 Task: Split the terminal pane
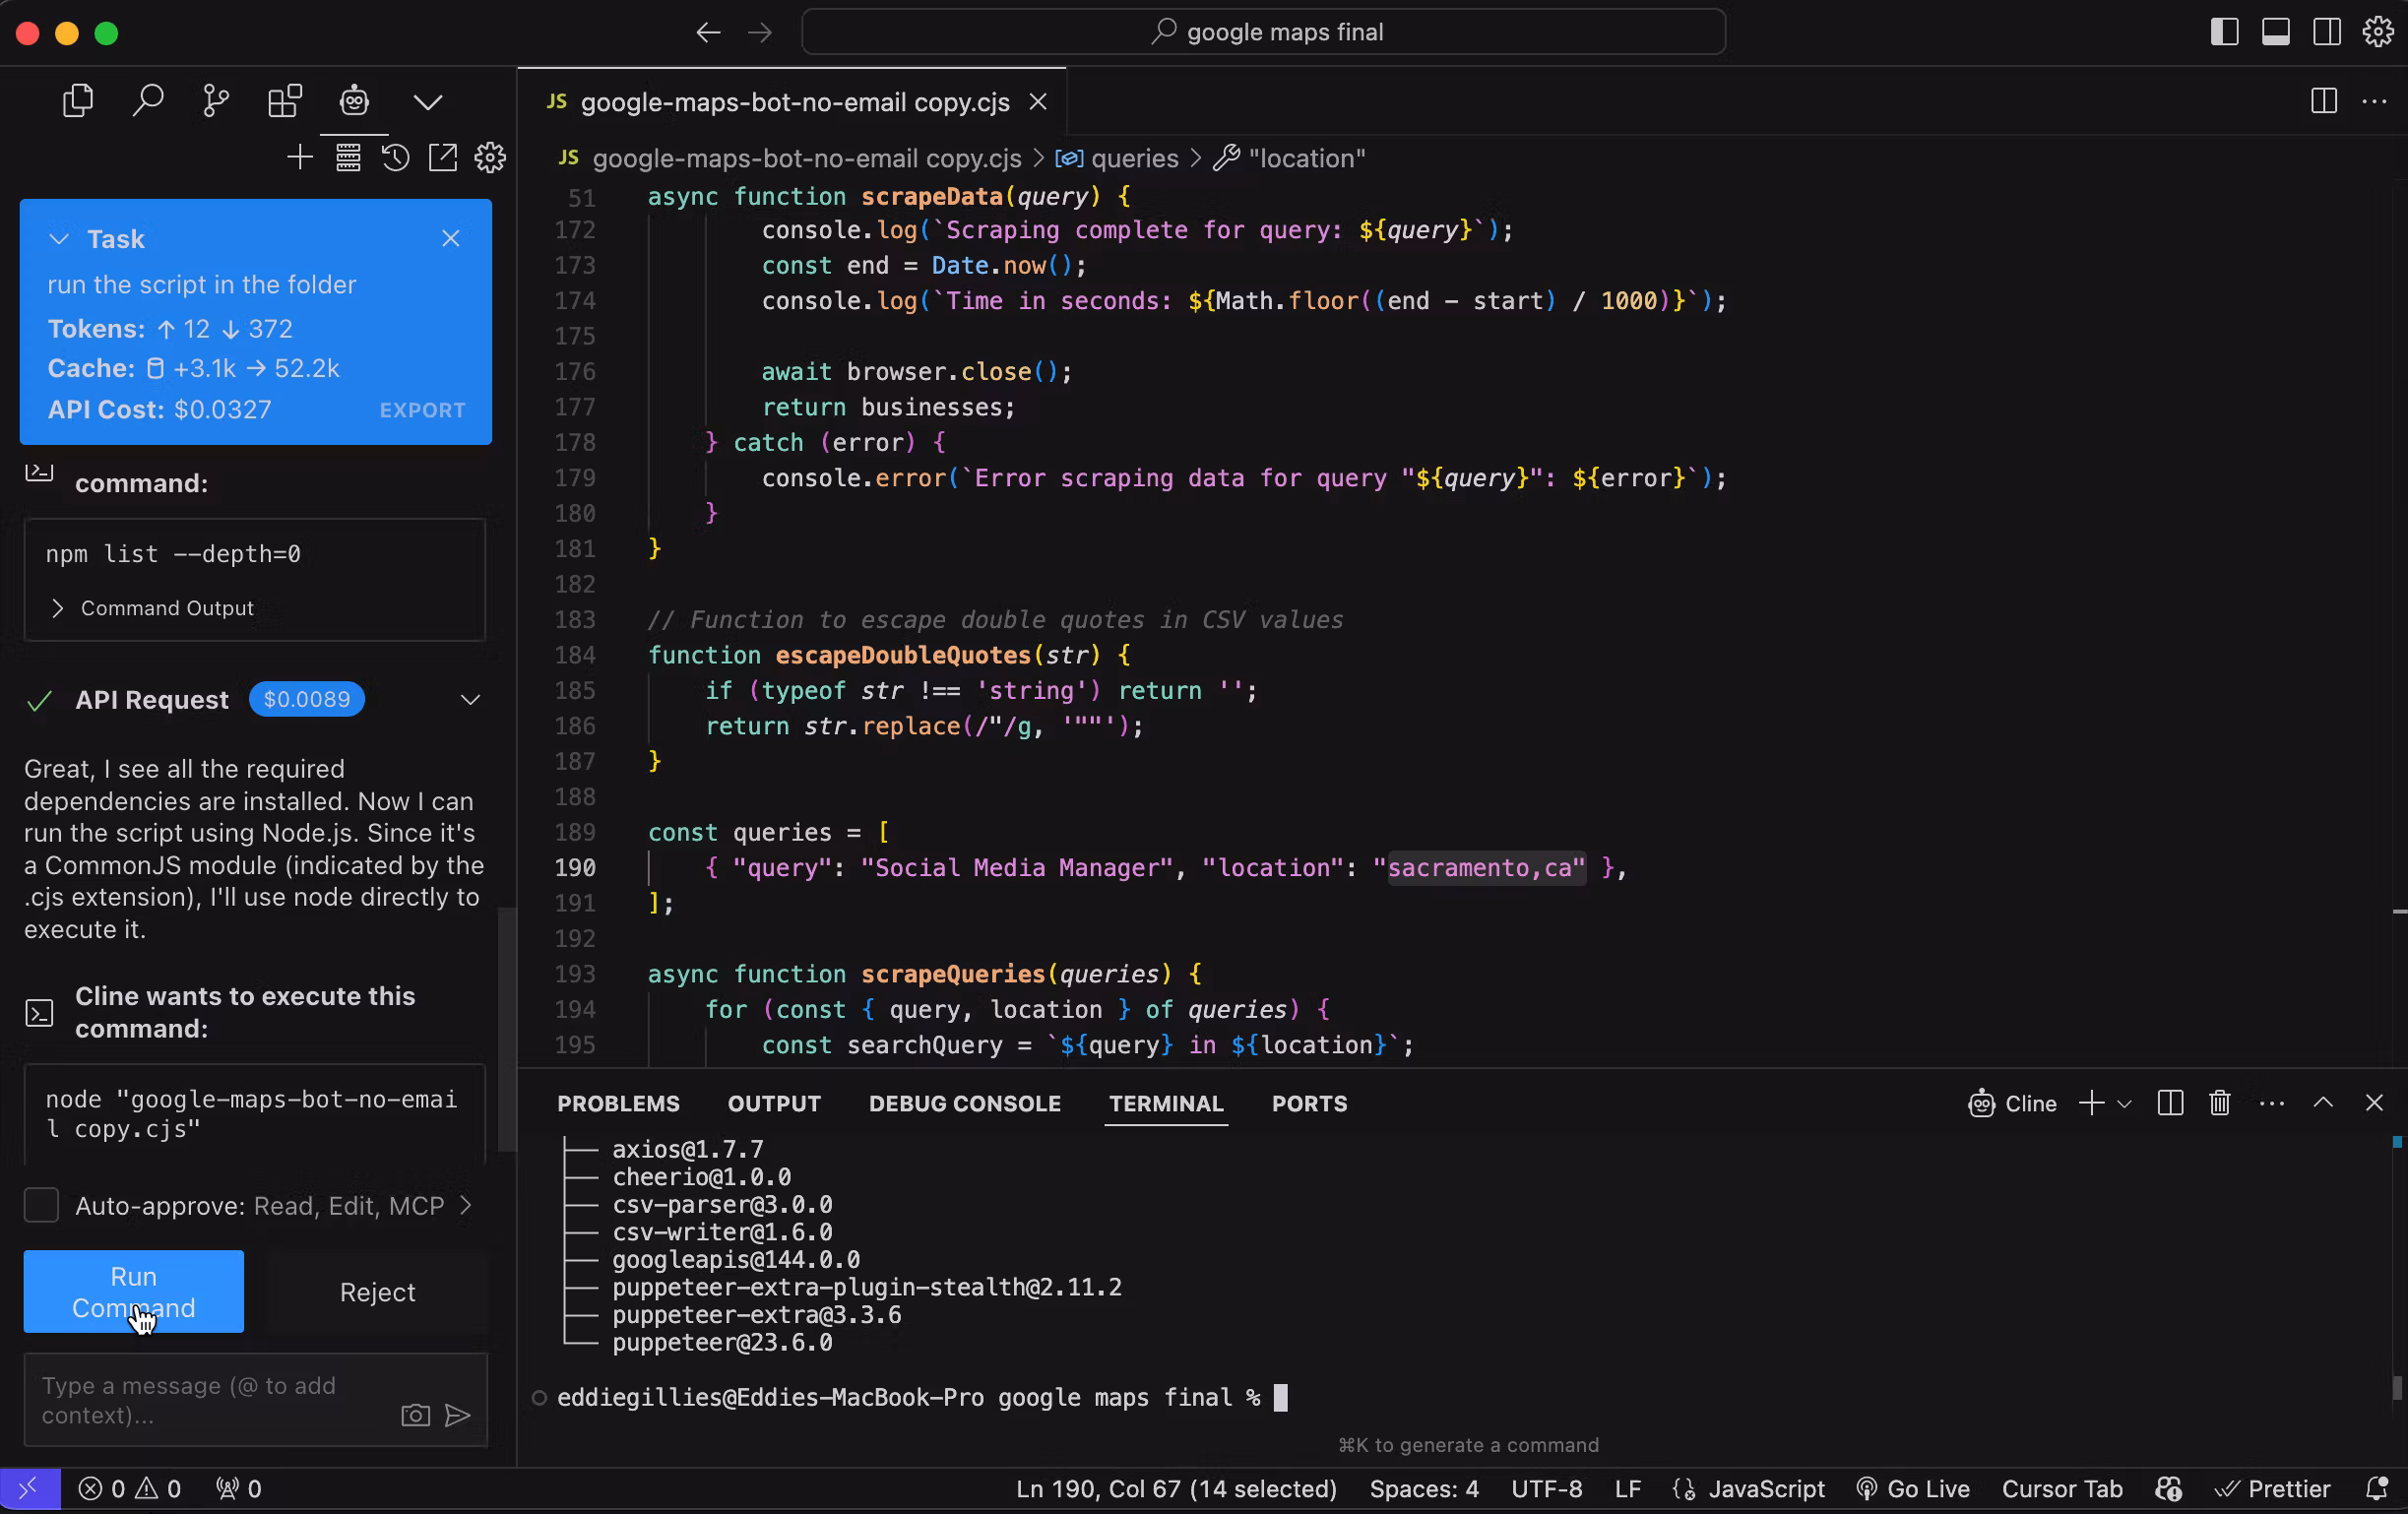tap(2169, 1103)
